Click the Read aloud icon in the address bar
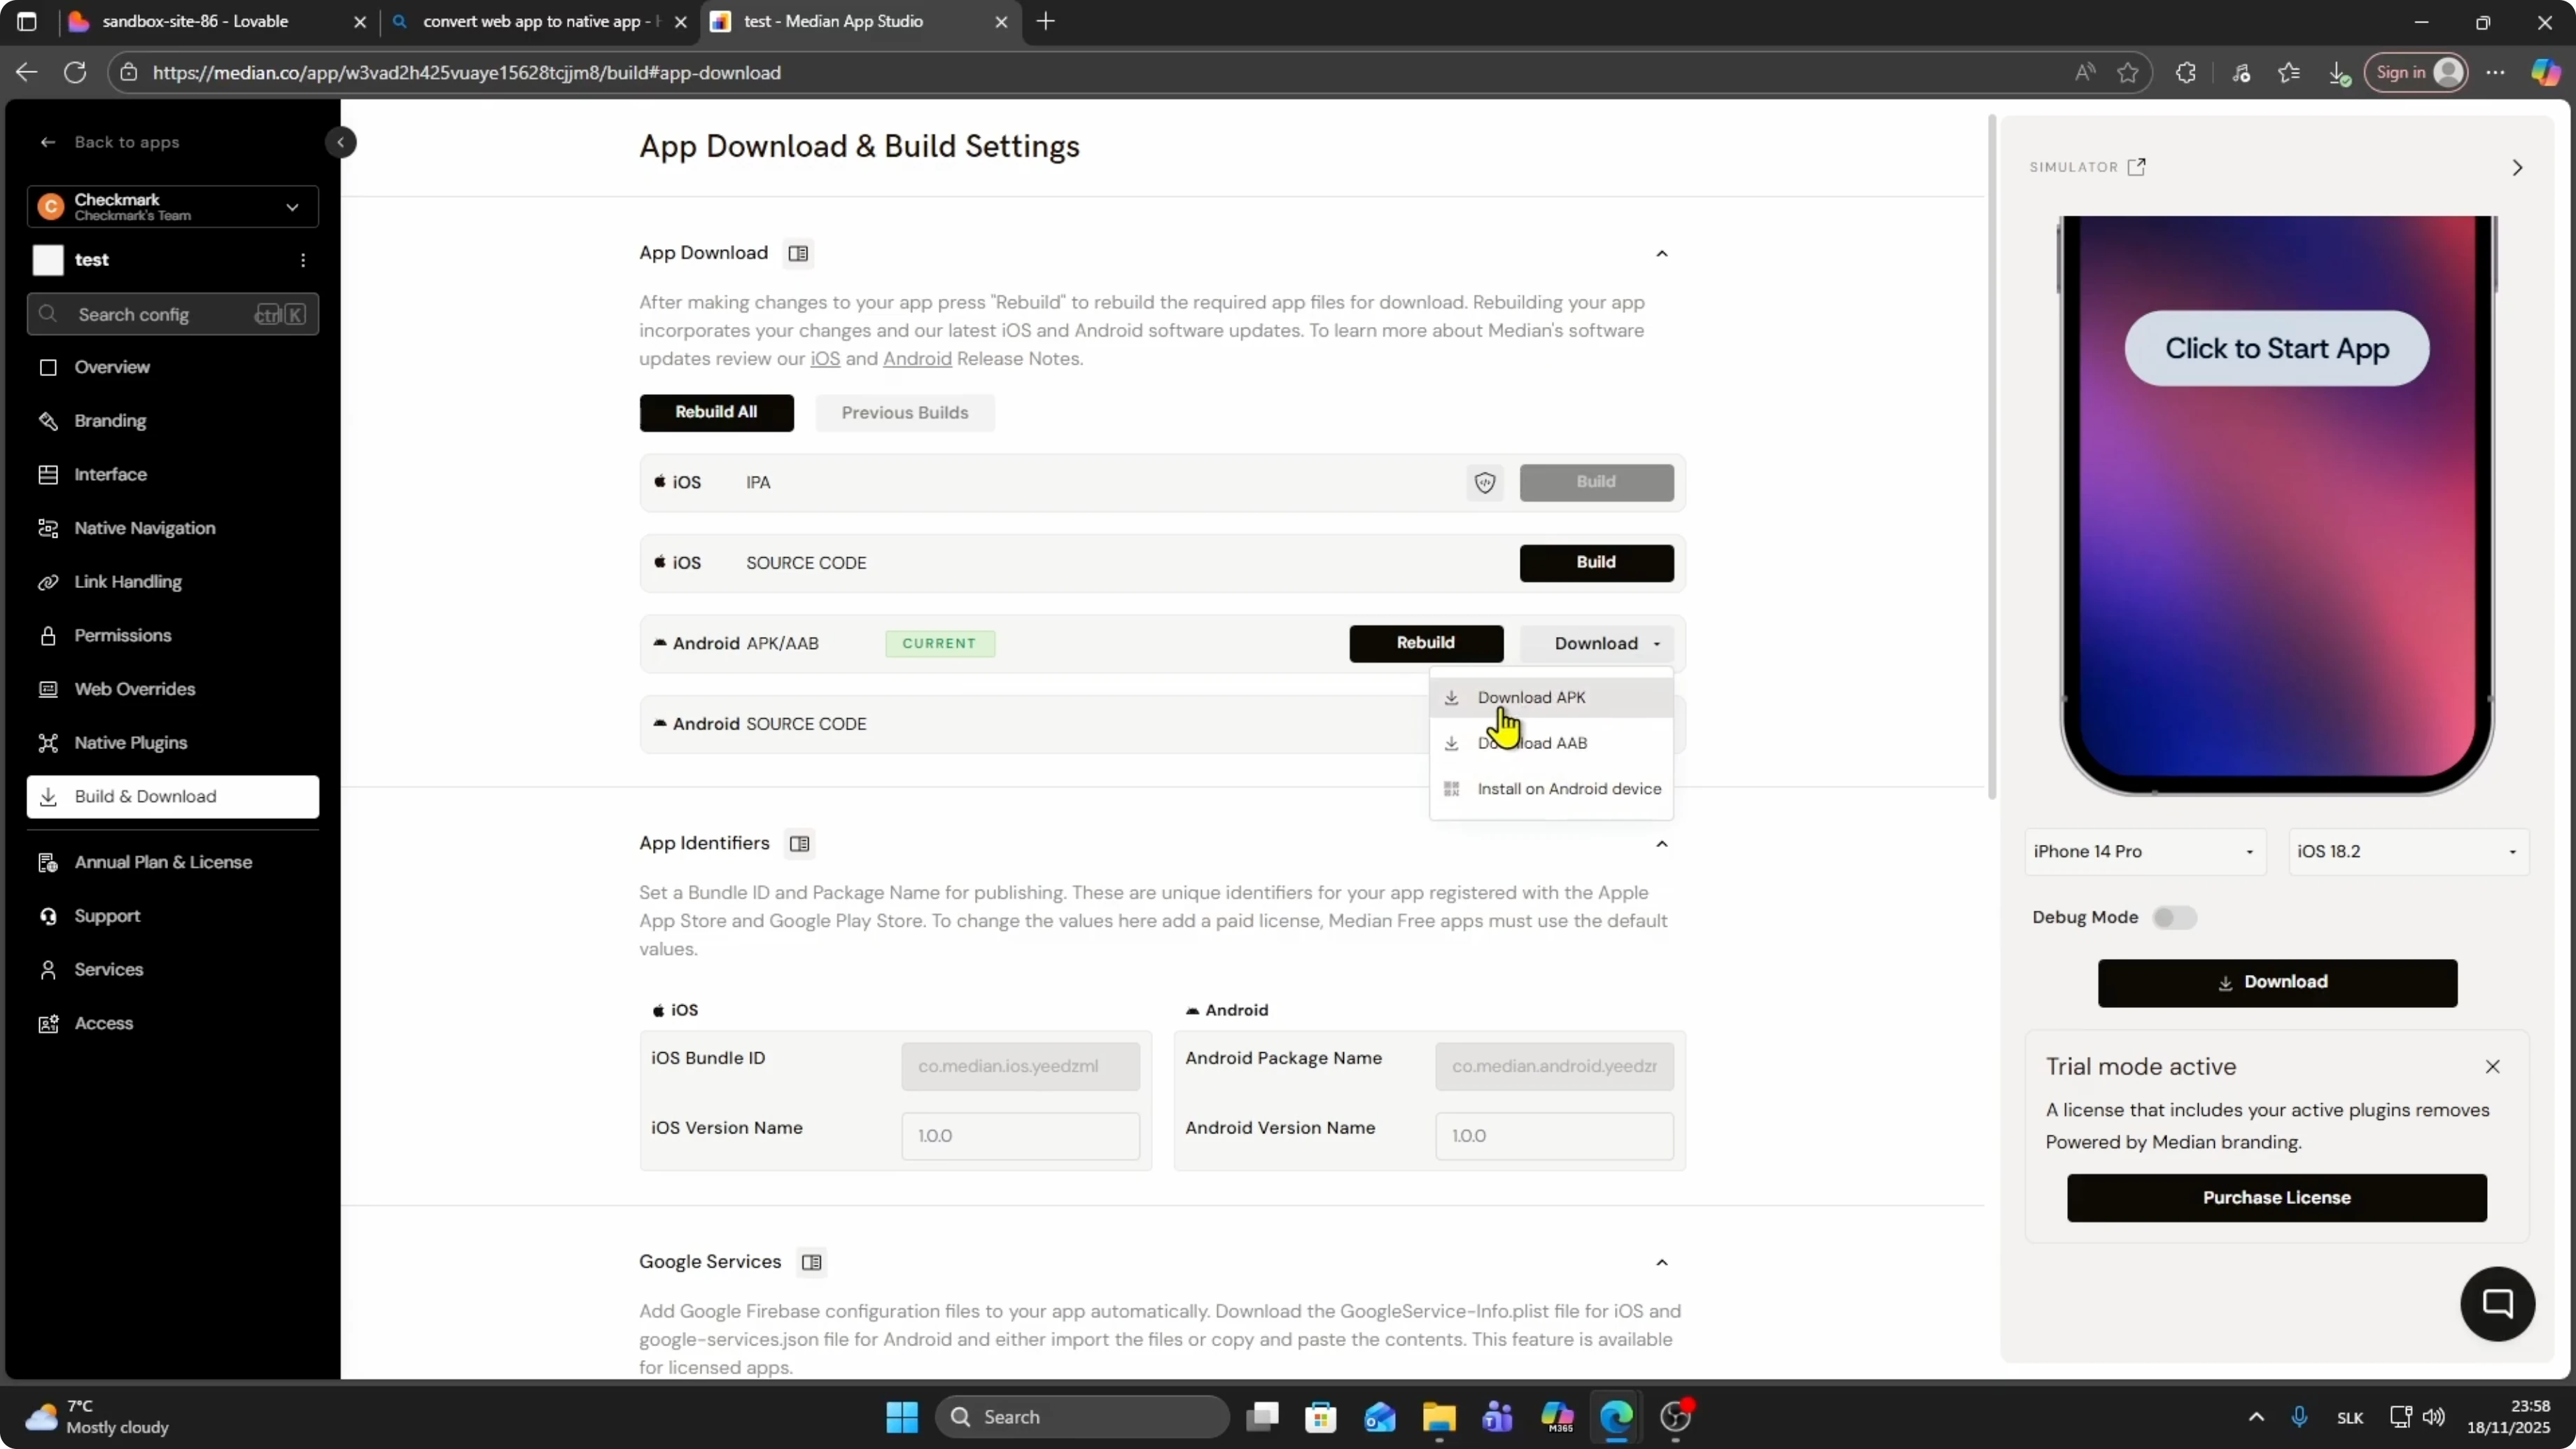 [x=2085, y=72]
